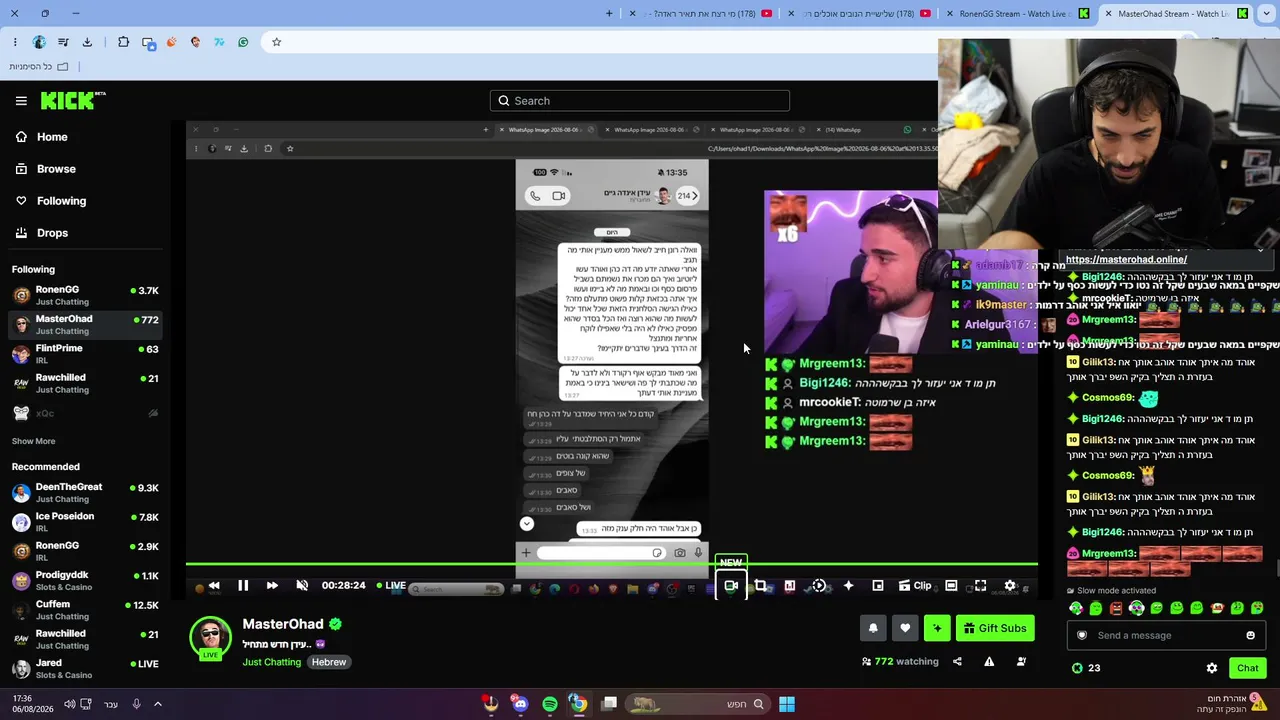1280x720 pixels.
Task: Click the green sparkle subscribe button
Action: pos(937,628)
